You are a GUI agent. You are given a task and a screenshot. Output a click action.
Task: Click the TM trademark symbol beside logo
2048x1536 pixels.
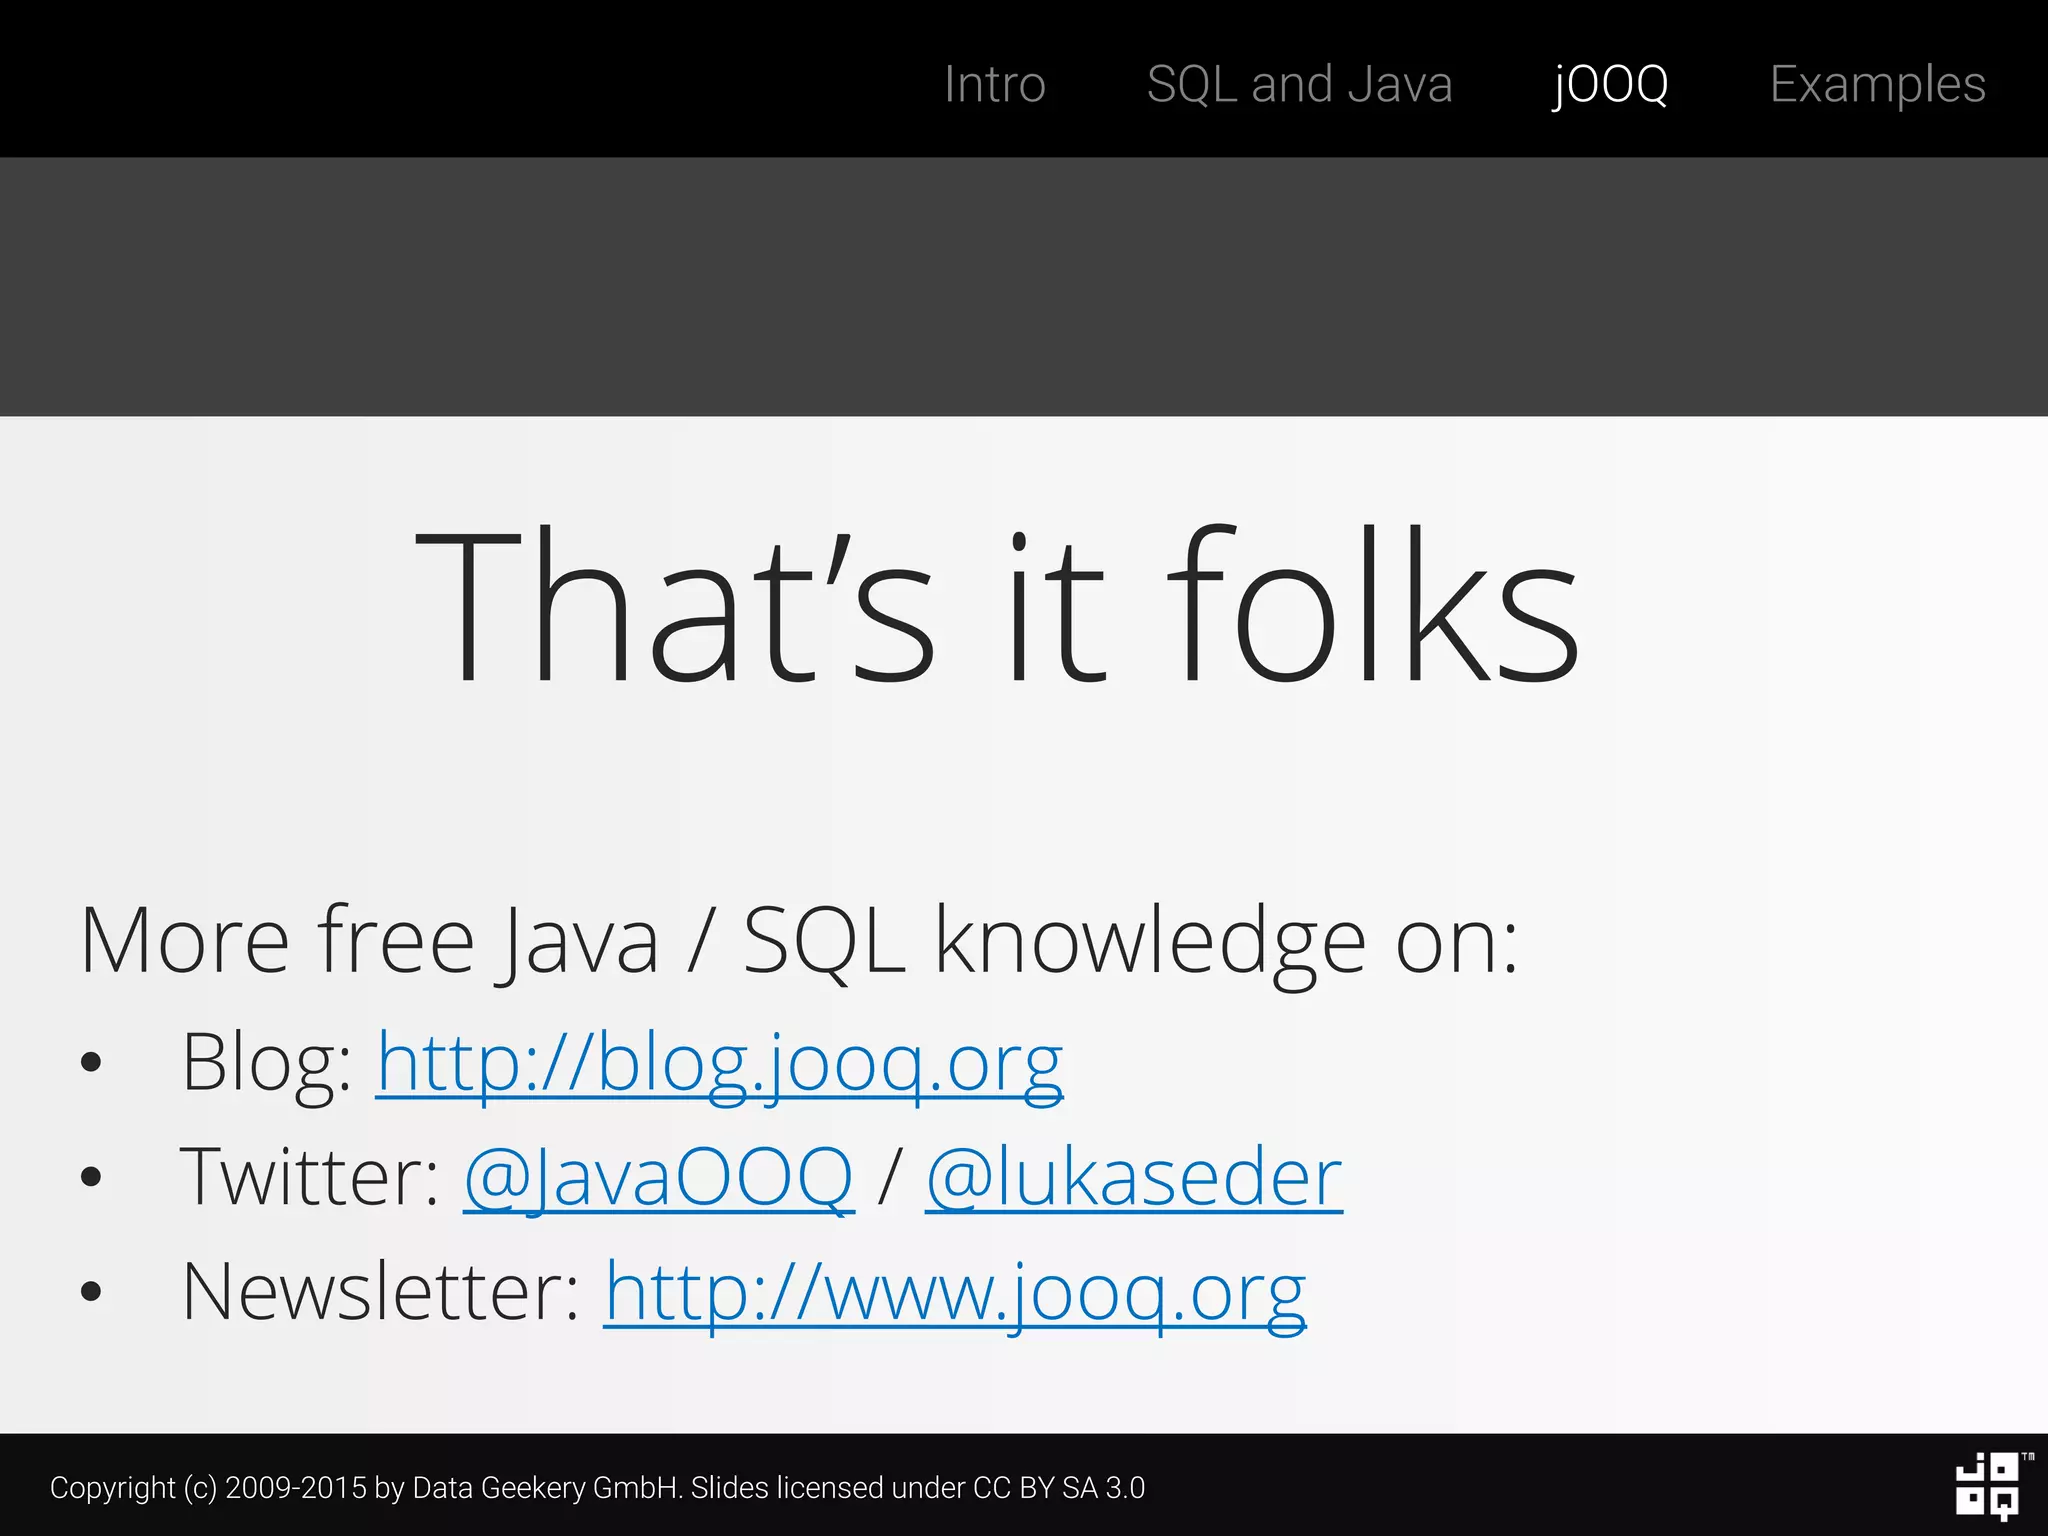coord(2027,1457)
